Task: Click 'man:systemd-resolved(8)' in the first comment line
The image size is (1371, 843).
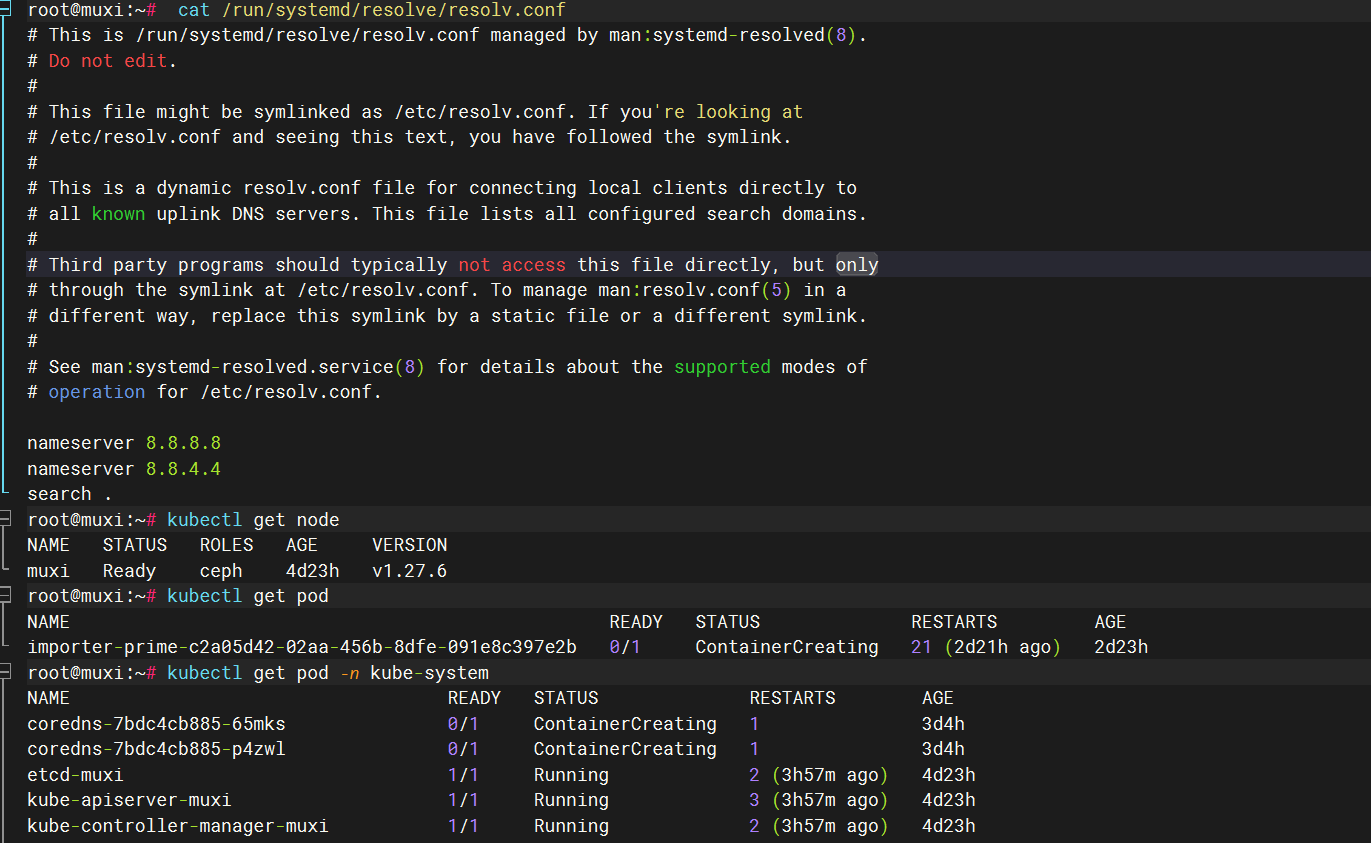Action: 733,35
